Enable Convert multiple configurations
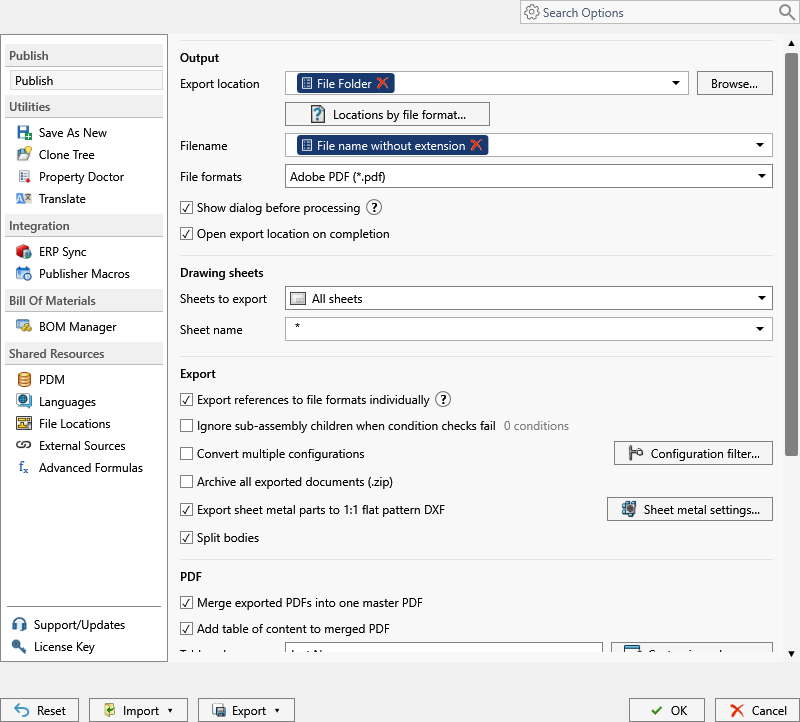This screenshot has height=722, width=800. click(x=186, y=454)
